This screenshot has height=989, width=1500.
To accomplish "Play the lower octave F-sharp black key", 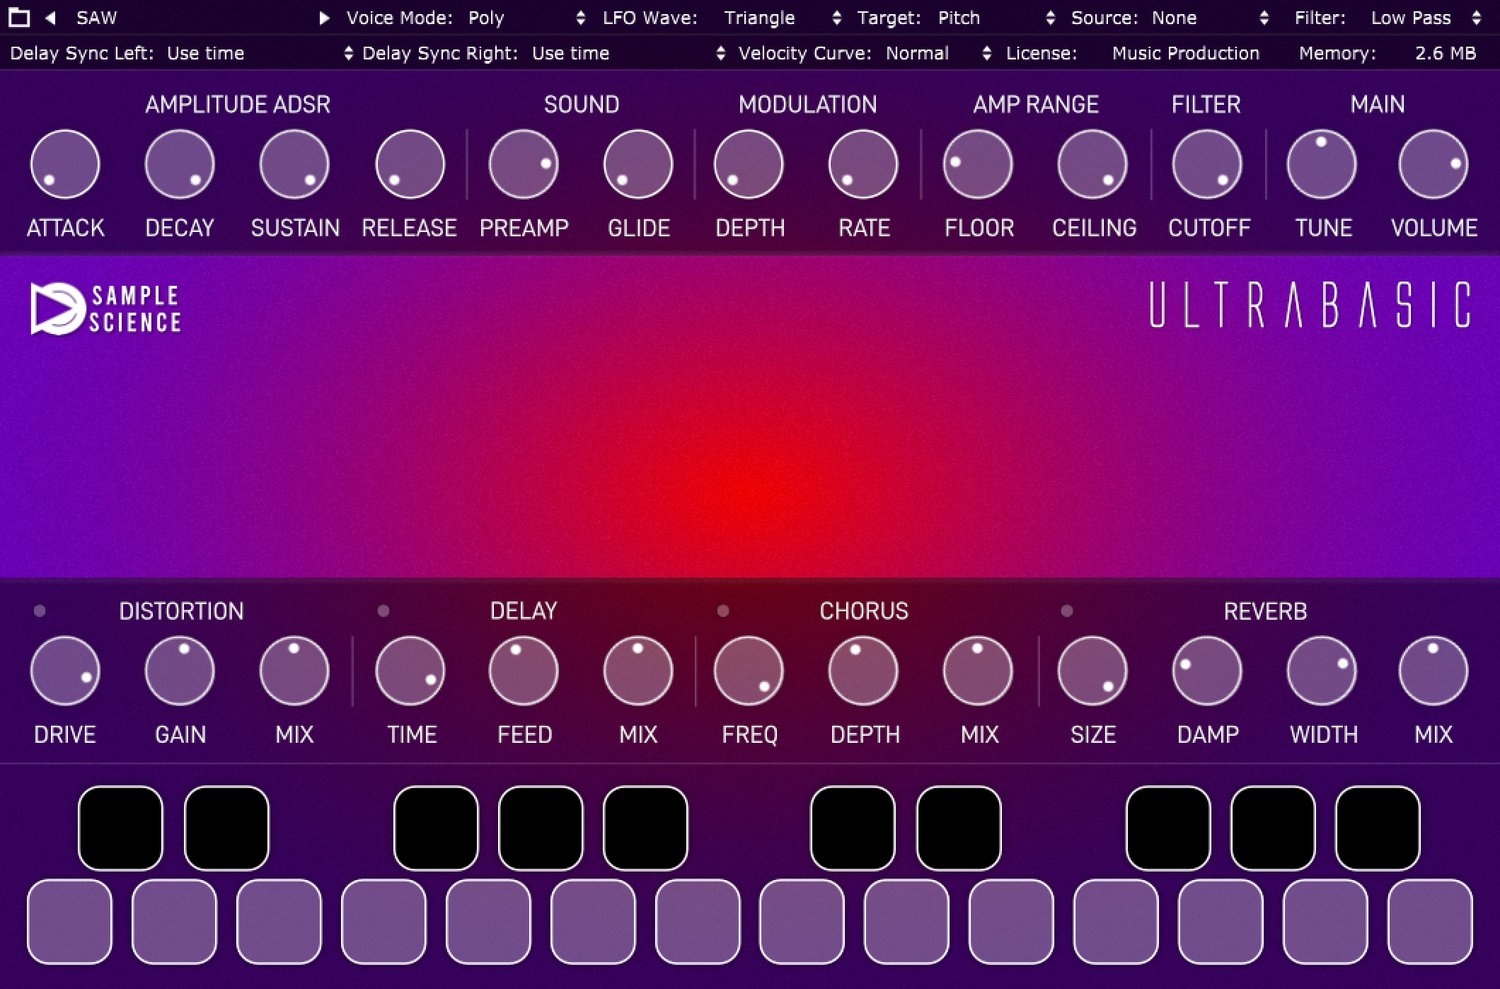I will click(436, 828).
